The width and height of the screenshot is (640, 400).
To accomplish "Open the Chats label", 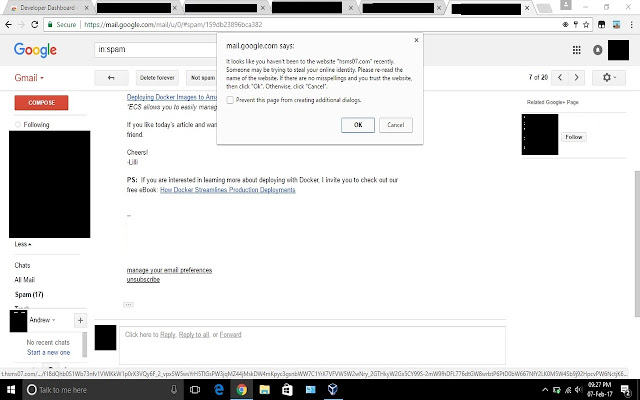I will (x=22, y=265).
